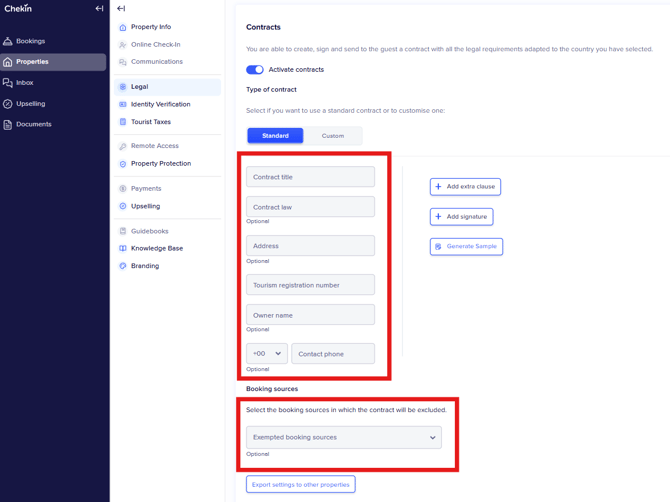Open the Tourist Taxes section
The image size is (670, 502).
pyautogui.click(x=150, y=122)
